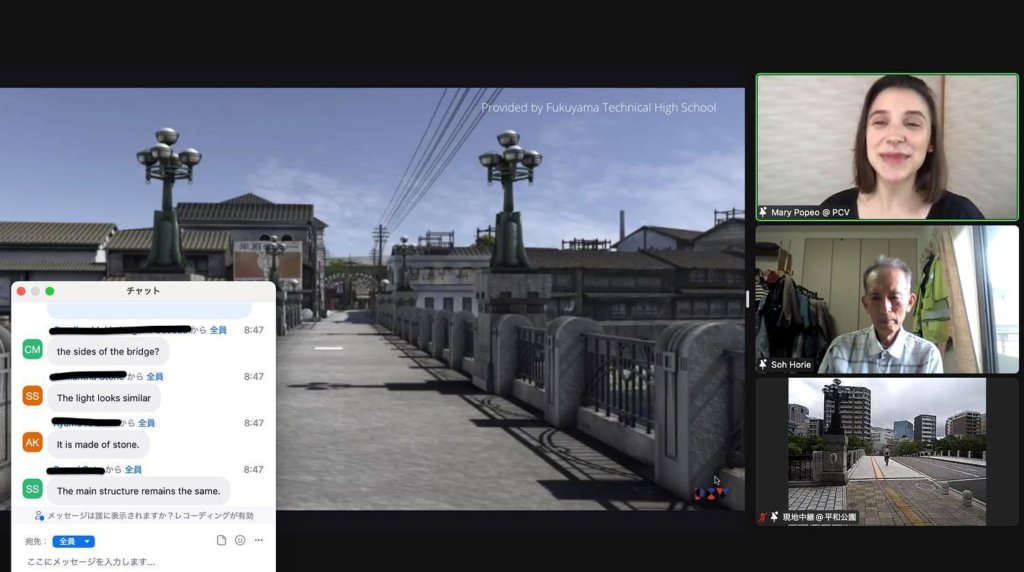Open the emoji picker in chat

240,540
